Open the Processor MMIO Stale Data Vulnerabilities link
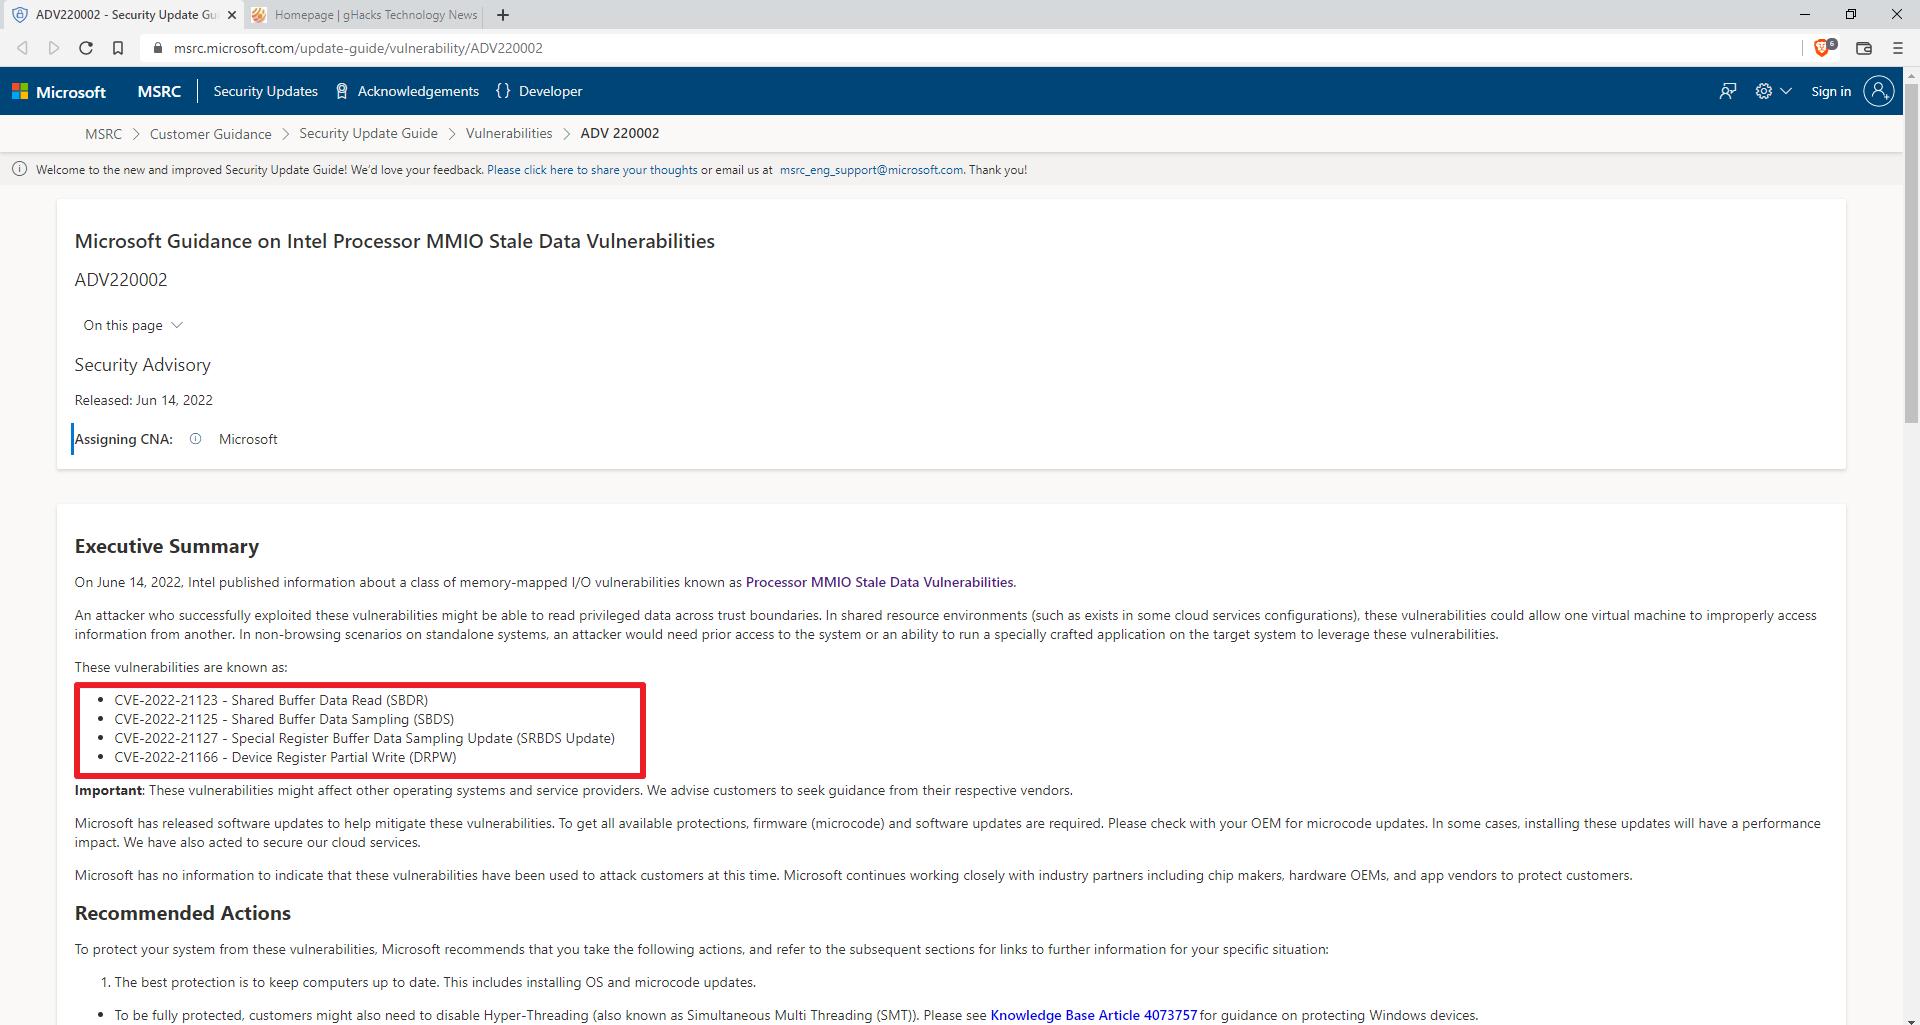This screenshot has width=1920, height=1025. click(879, 583)
